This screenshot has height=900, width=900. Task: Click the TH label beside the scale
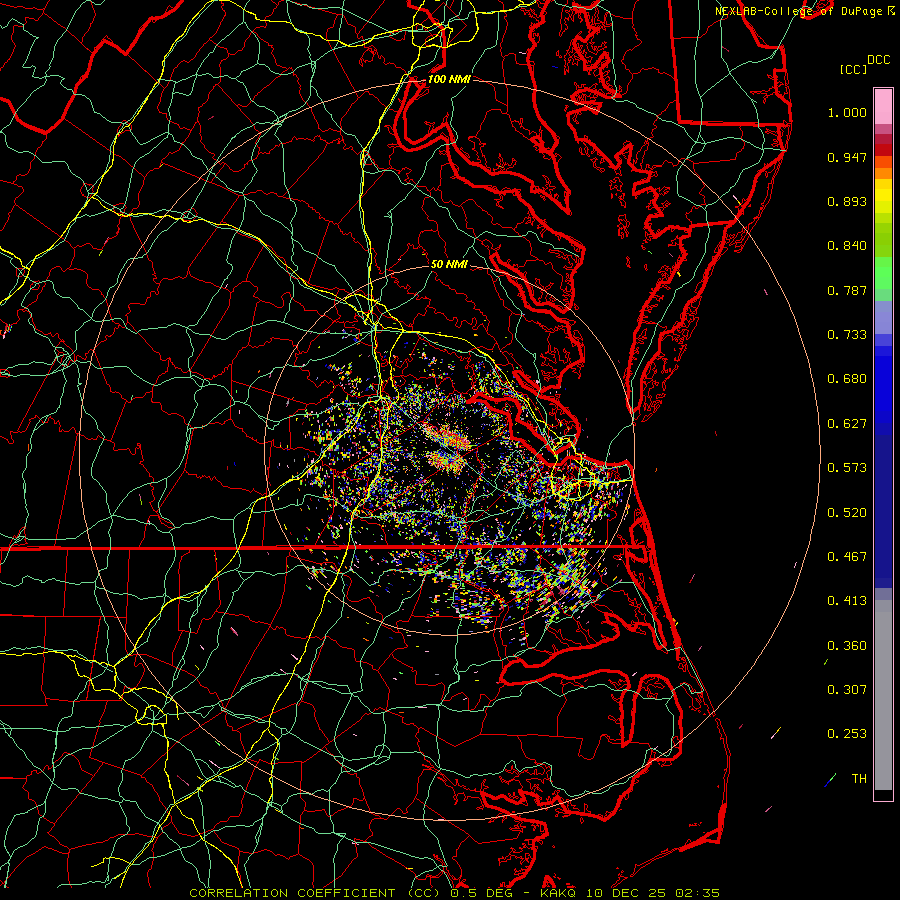859,779
